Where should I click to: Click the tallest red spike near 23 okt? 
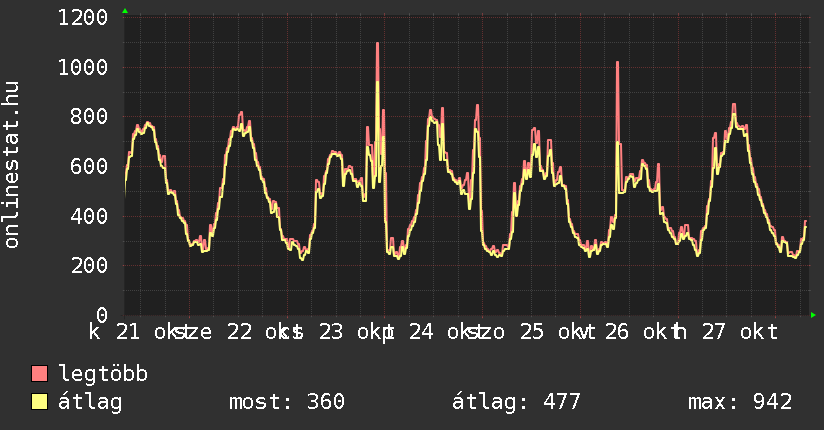(377, 46)
